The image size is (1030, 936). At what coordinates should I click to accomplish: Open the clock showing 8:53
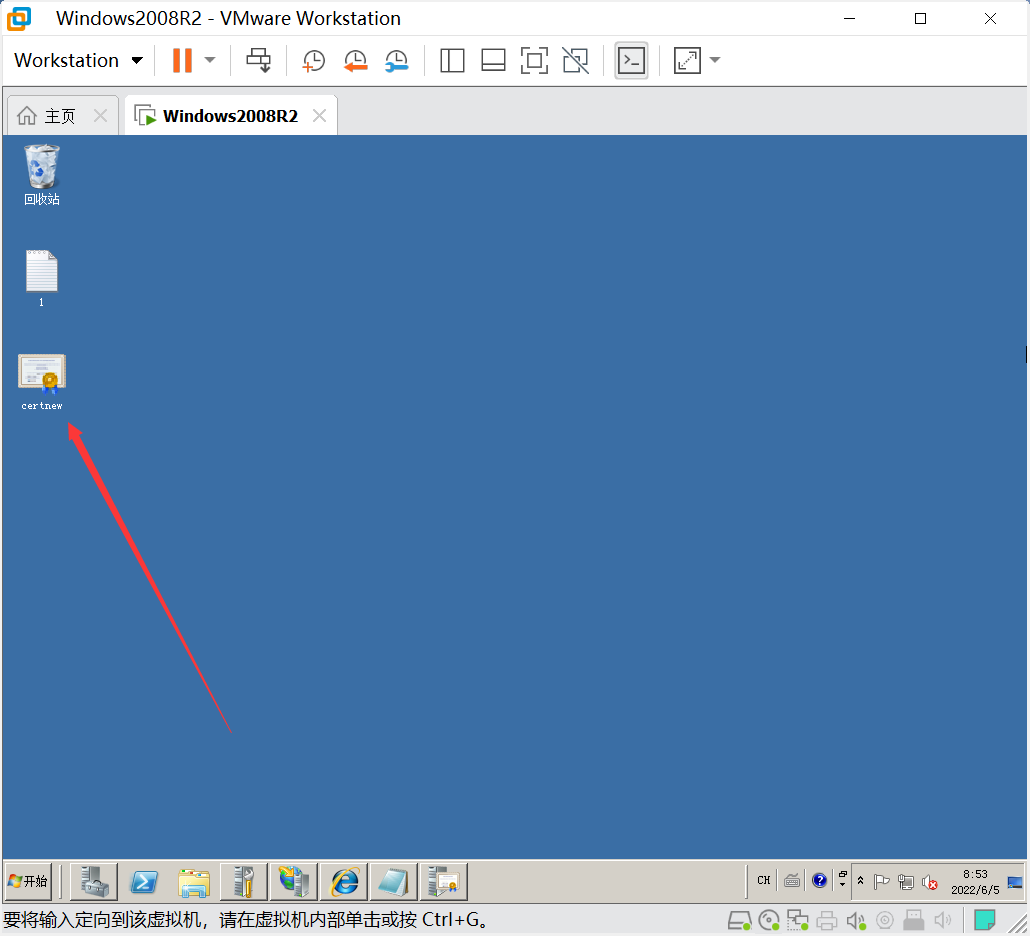point(975,881)
